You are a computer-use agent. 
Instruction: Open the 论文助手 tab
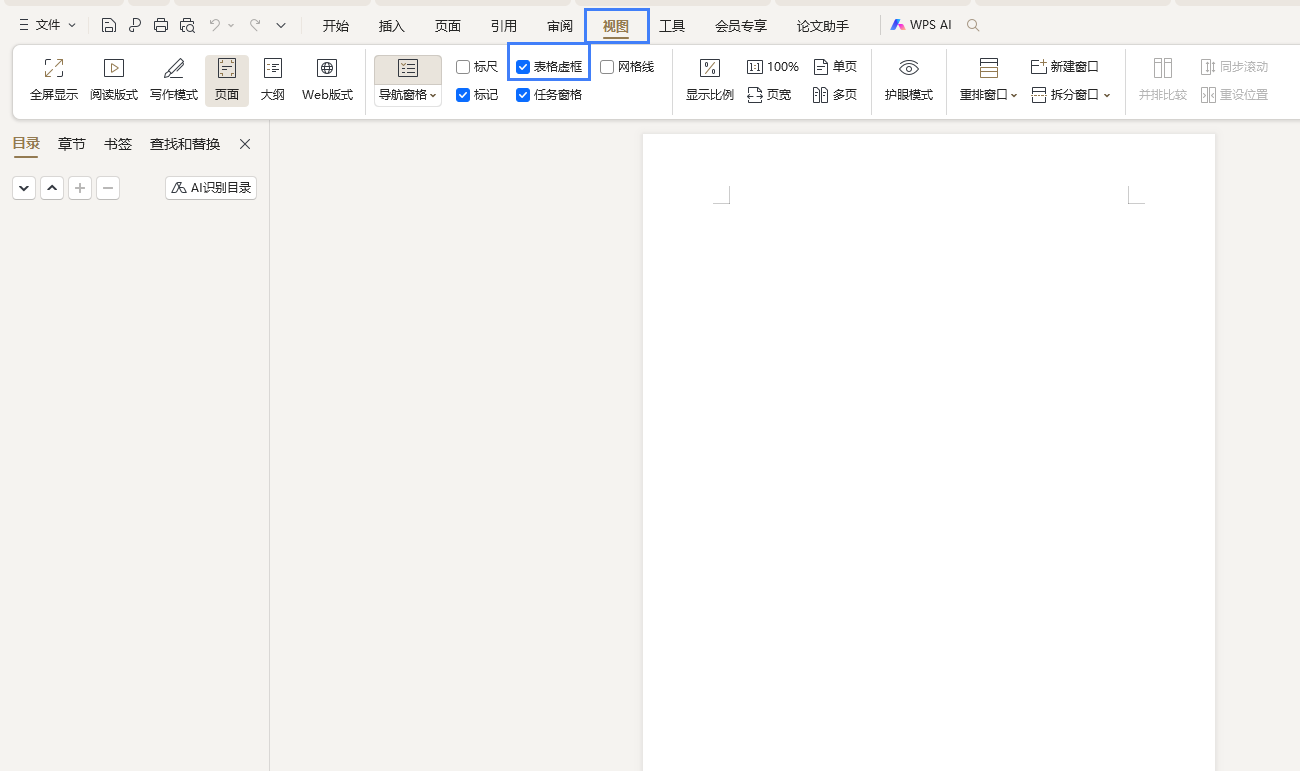click(823, 26)
